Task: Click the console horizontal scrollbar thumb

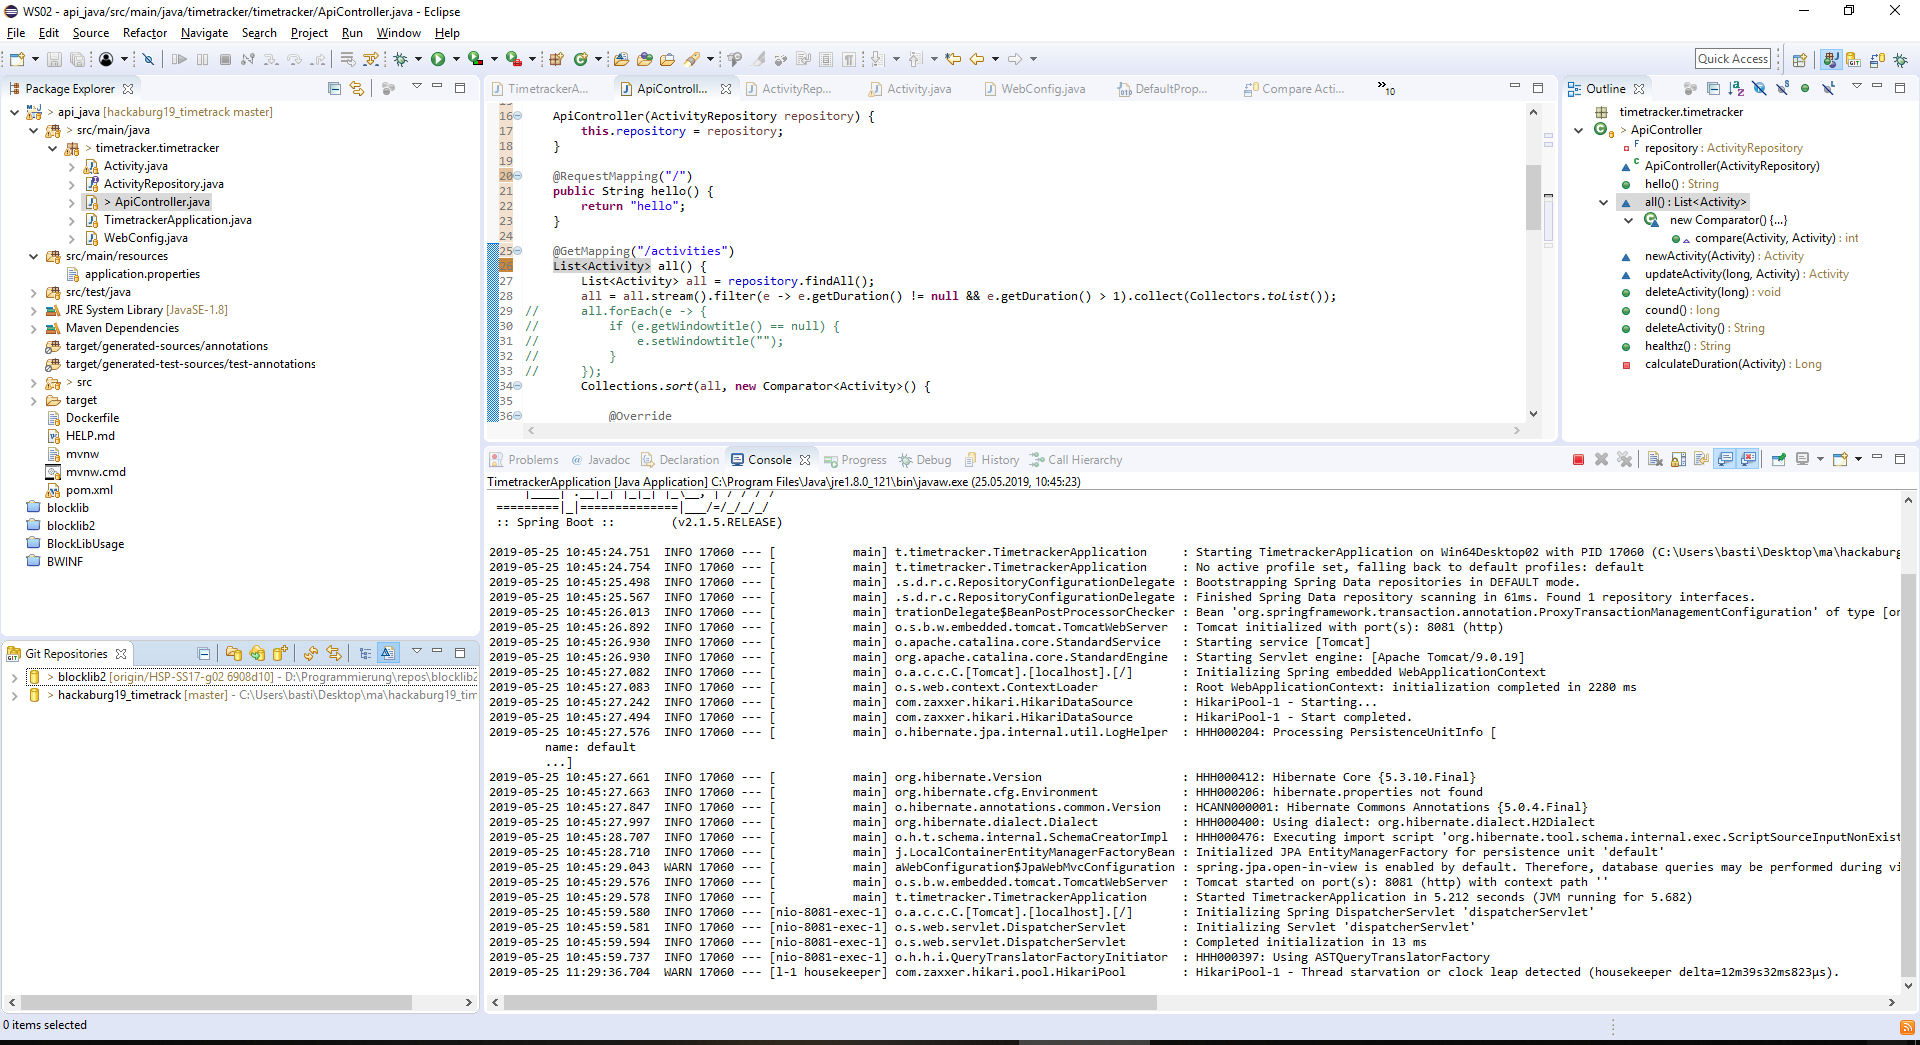Action: point(830,1002)
